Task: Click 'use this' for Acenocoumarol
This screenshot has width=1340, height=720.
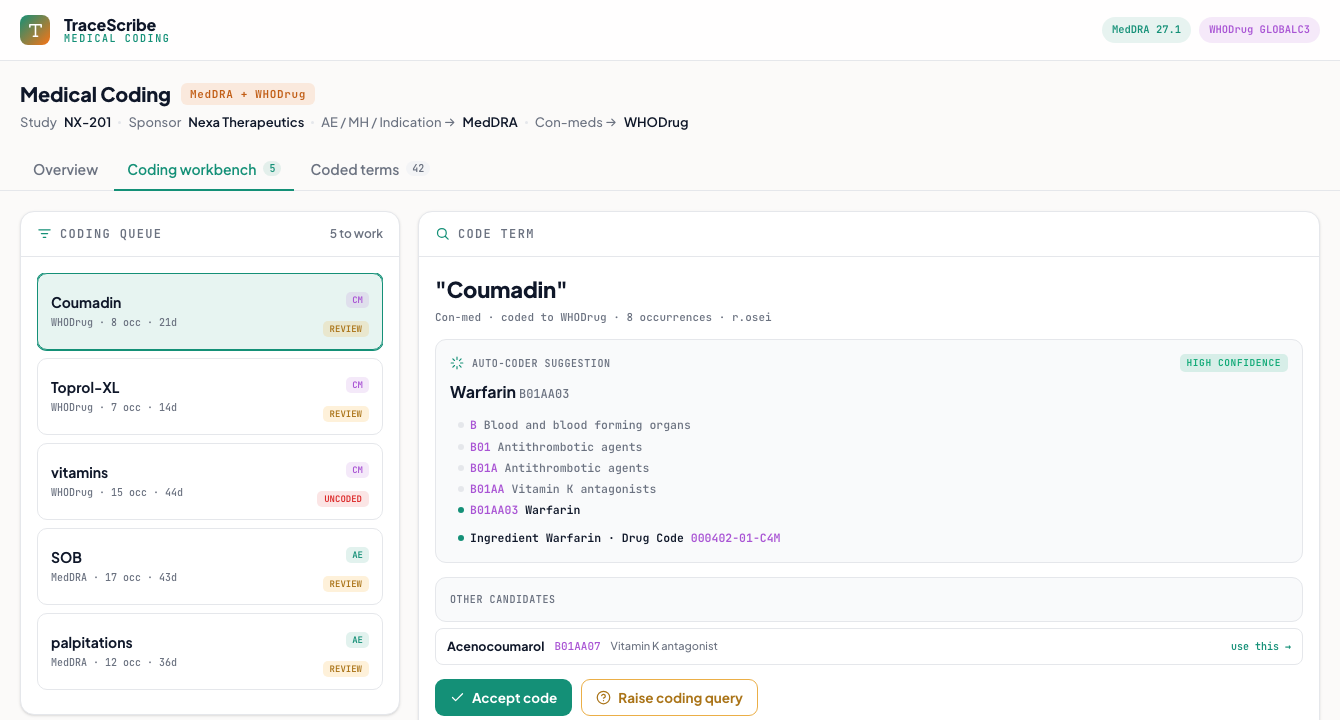Action: 1260,647
